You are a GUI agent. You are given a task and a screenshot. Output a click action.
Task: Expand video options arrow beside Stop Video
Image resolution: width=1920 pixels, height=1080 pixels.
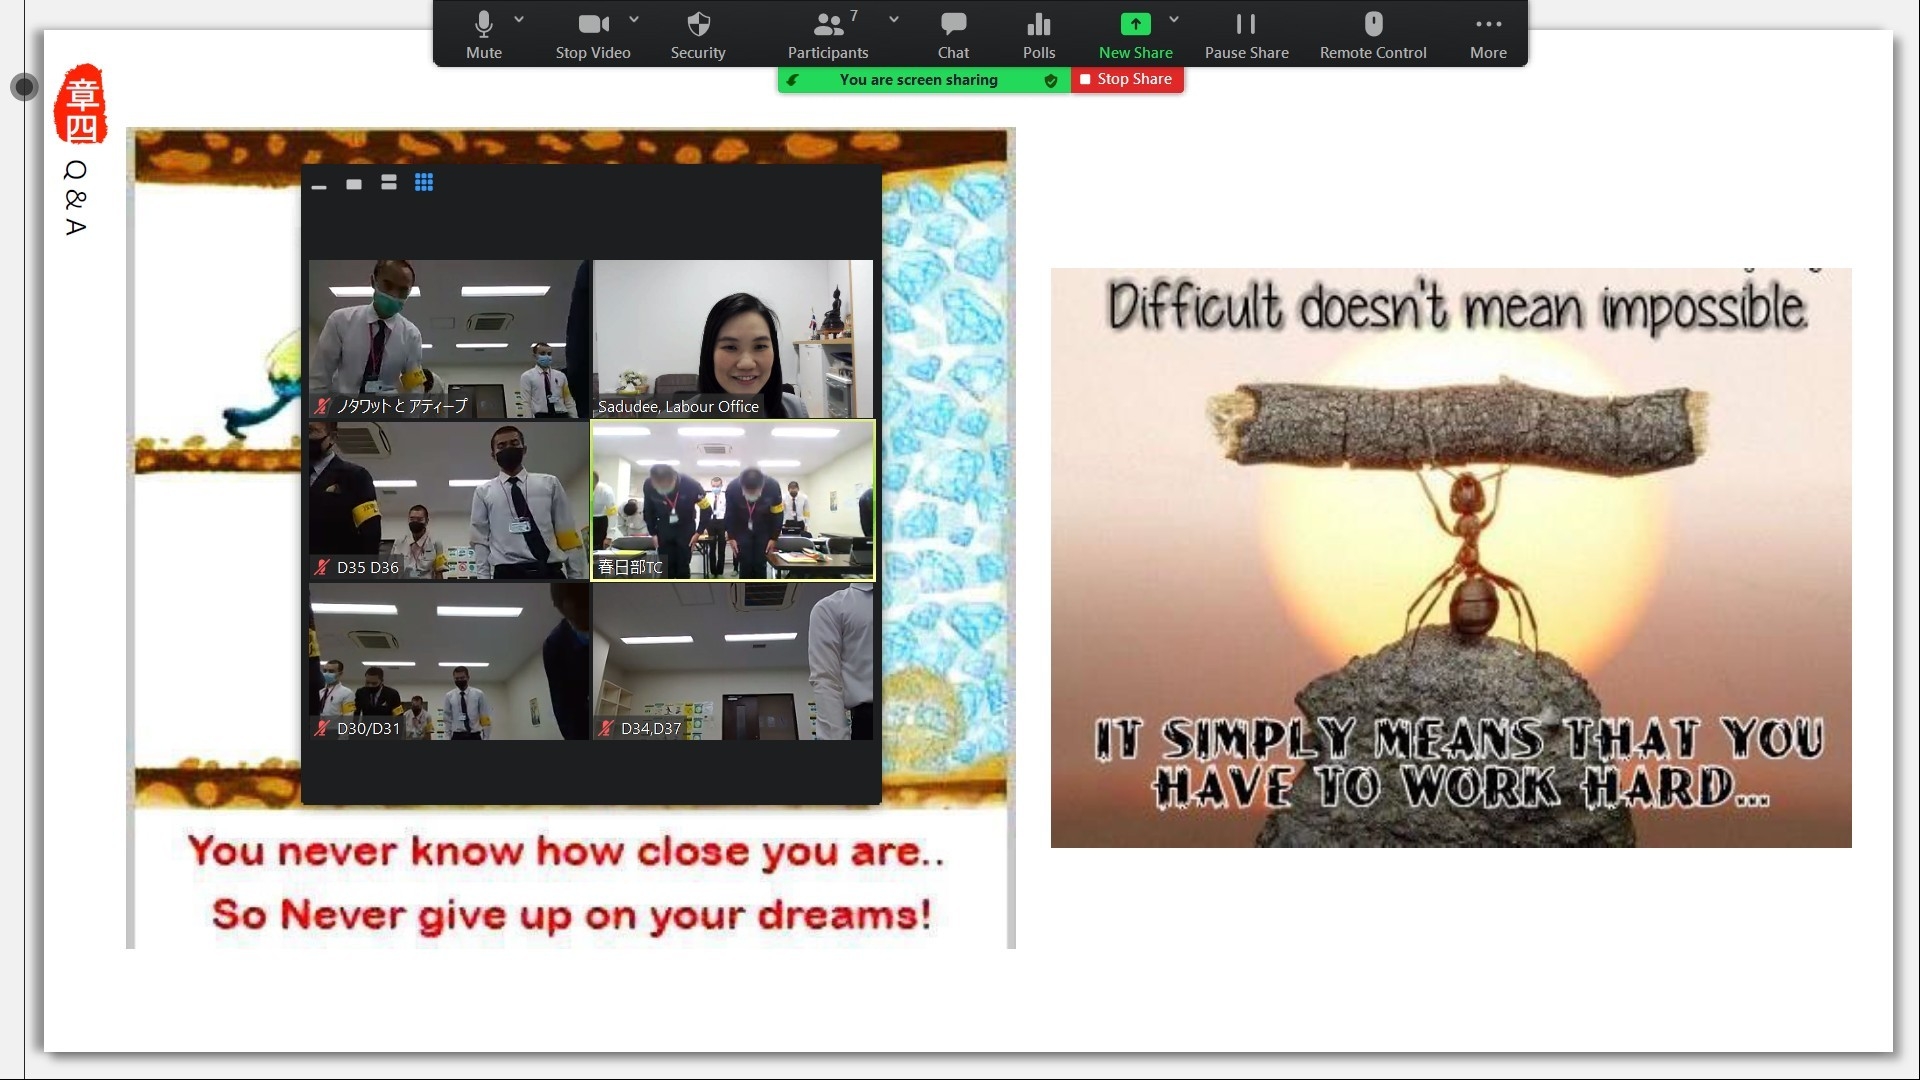[634, 19]
